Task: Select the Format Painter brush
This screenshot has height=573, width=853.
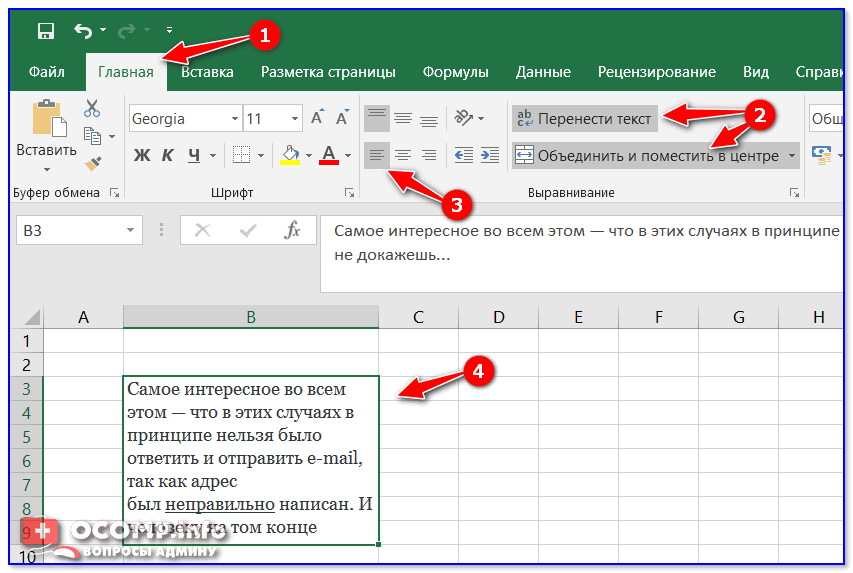Action: coord(93,163)
